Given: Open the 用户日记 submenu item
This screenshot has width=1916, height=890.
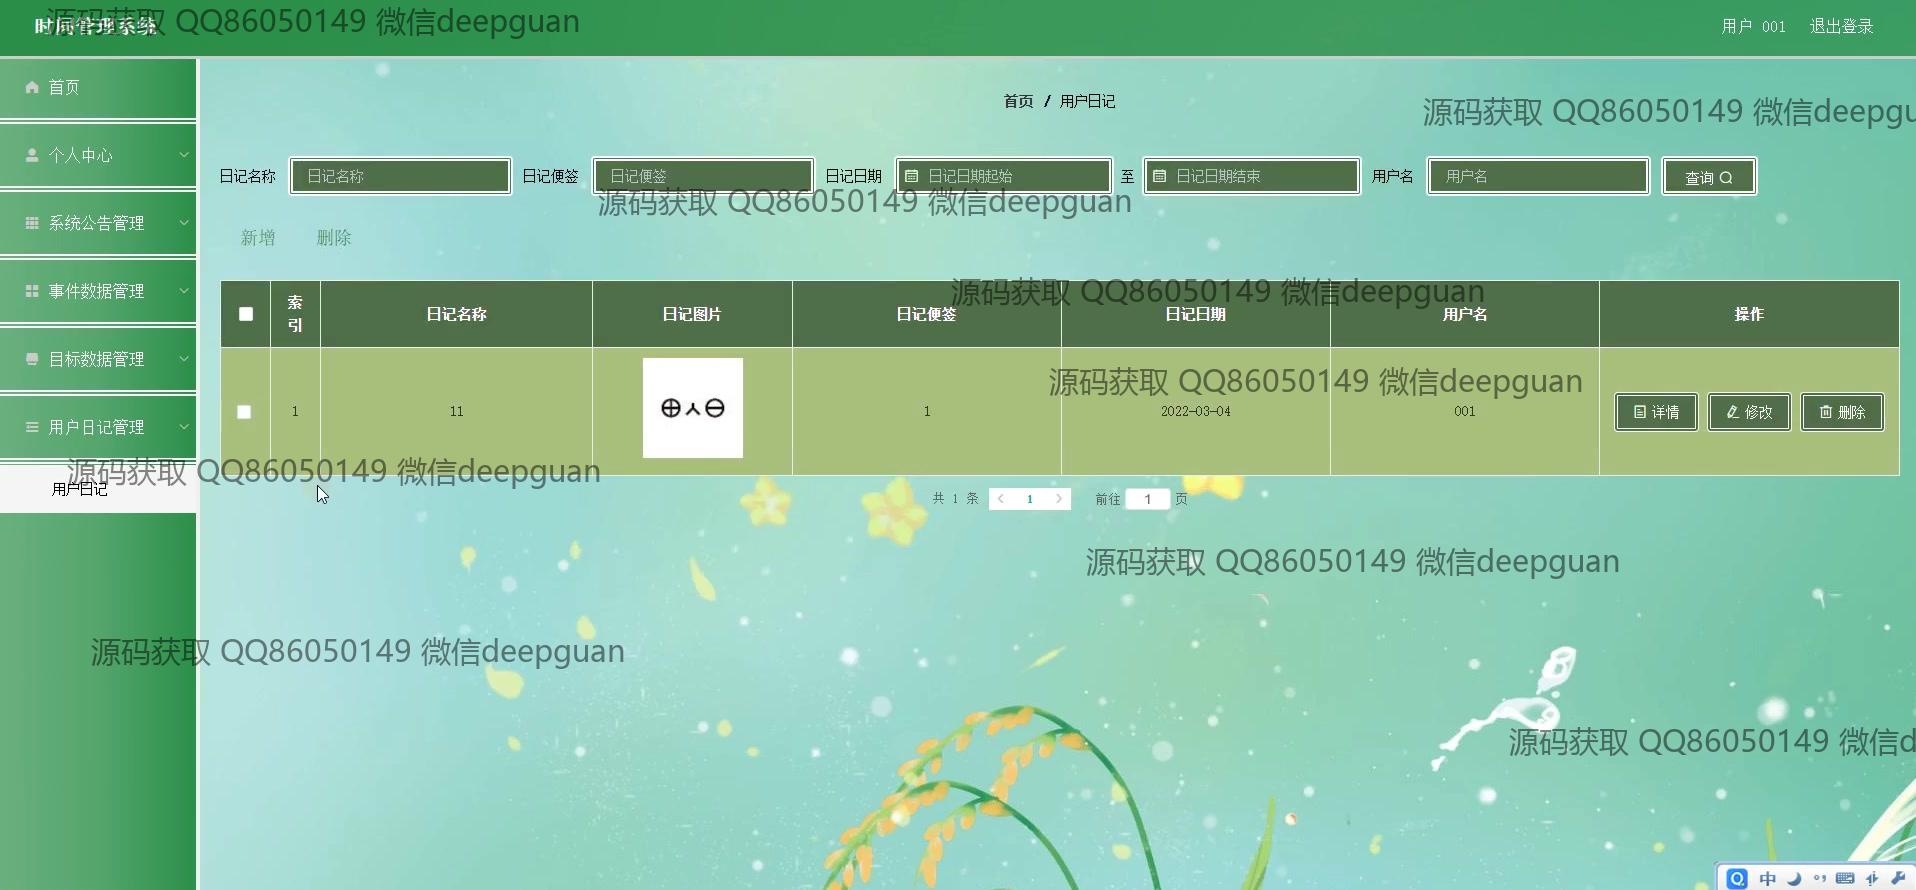Looking at the screenshot, I should coord(80,489).
